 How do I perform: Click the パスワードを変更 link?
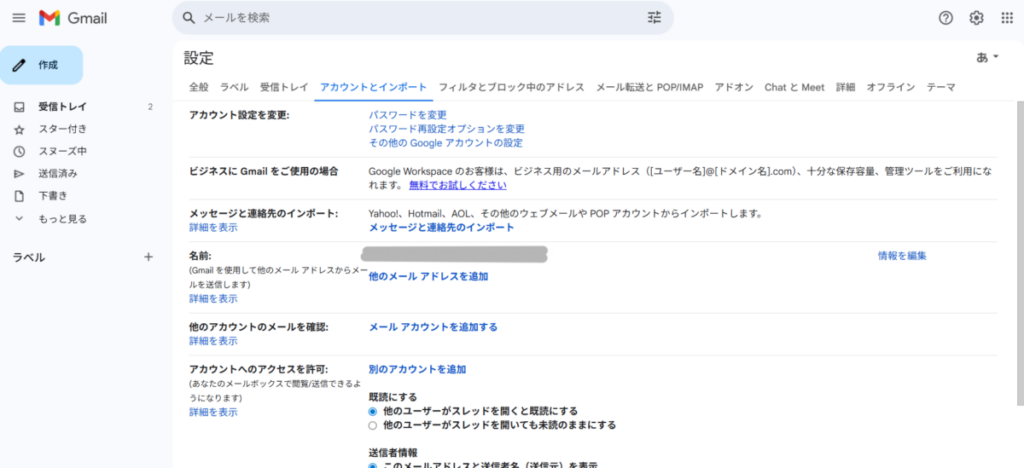point(407,115)
